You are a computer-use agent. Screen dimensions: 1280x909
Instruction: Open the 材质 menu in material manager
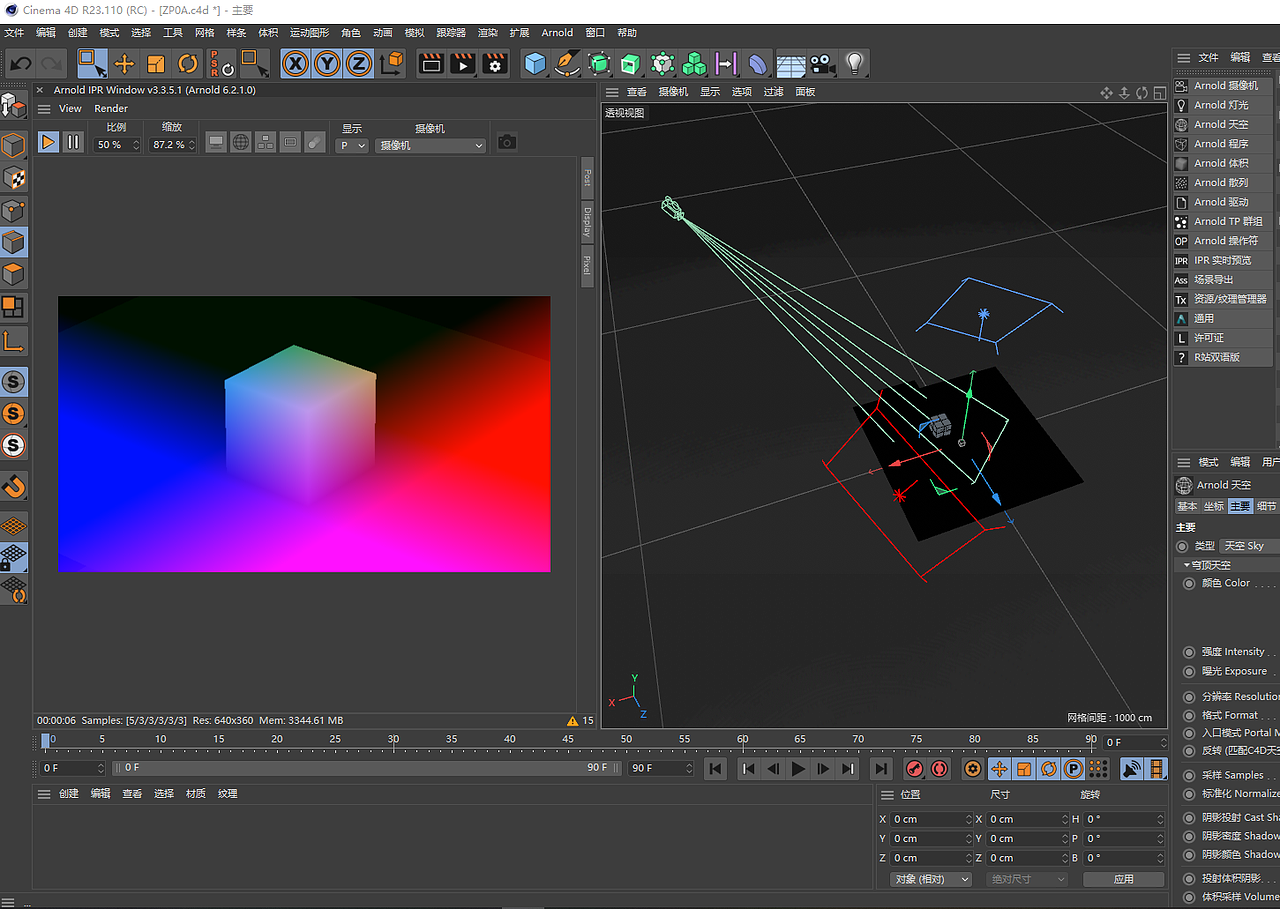(196, 793)
